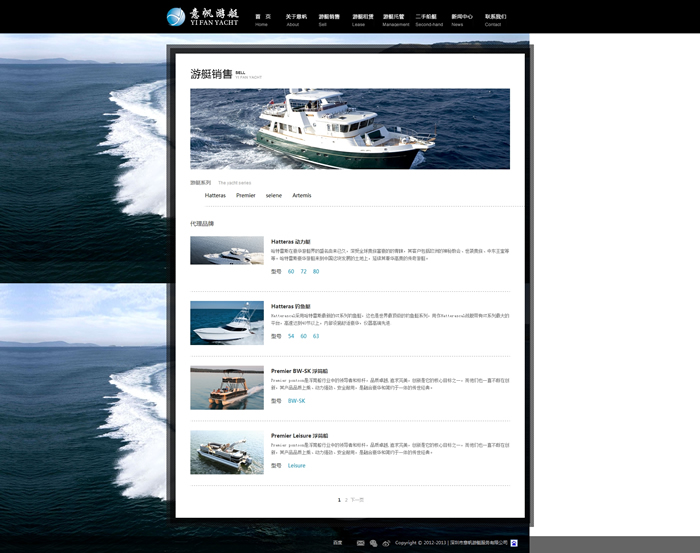Click the Baidu link in footer

(x=338, y=543)
